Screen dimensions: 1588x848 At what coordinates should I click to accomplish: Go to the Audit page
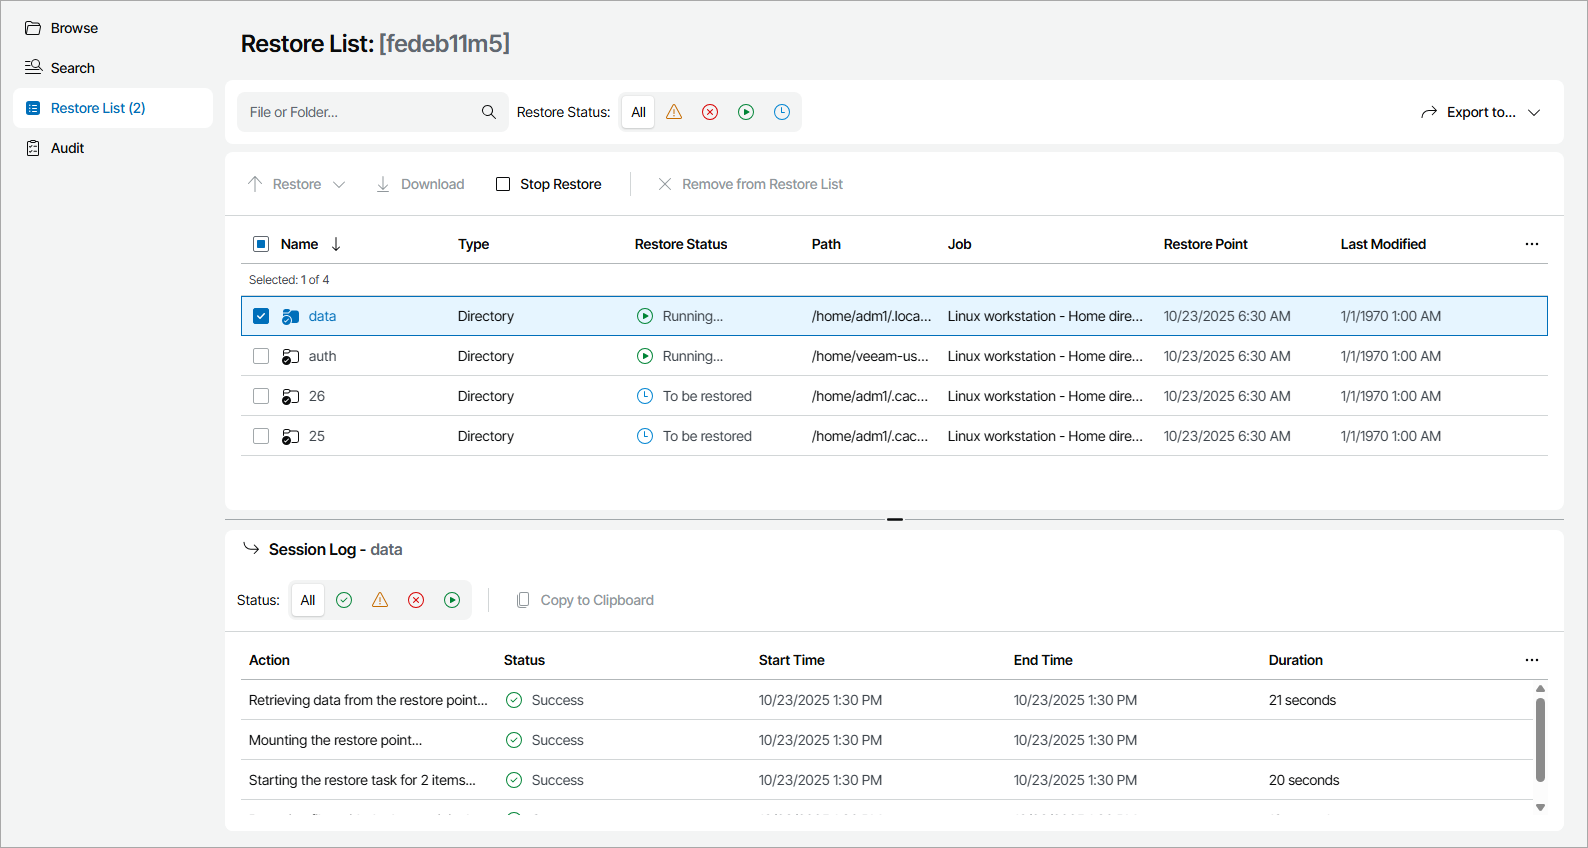tap(67, 148)
